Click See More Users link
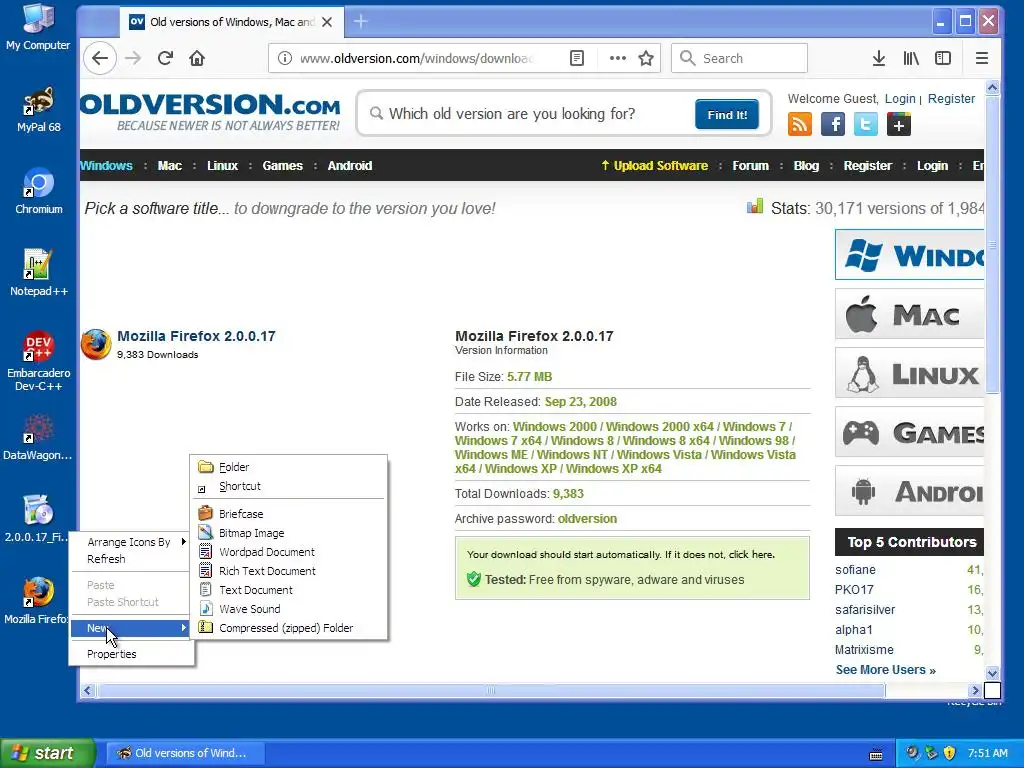The height and width of the screenshot is (768, 1024). tap(886, 670)
